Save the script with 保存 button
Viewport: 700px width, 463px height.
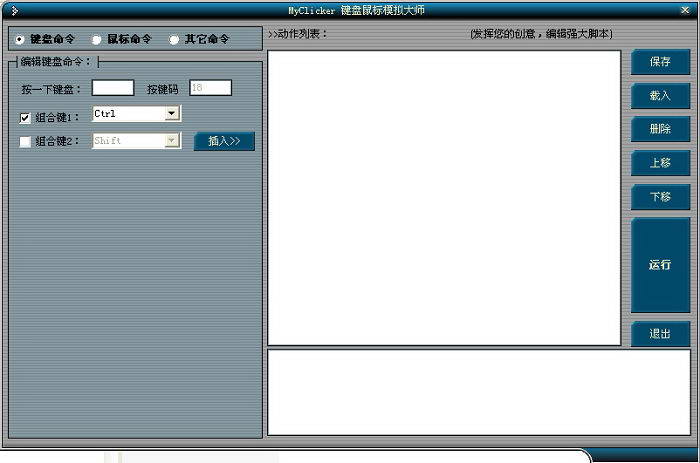660,62
